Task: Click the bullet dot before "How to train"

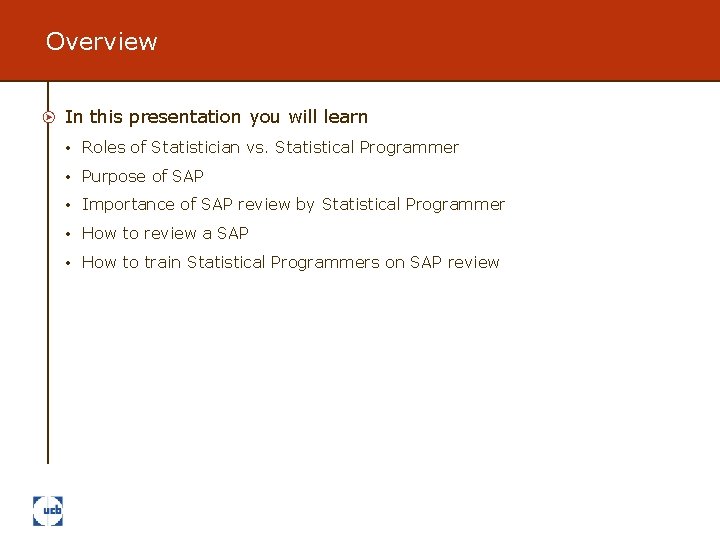Action: click(67, 264)
